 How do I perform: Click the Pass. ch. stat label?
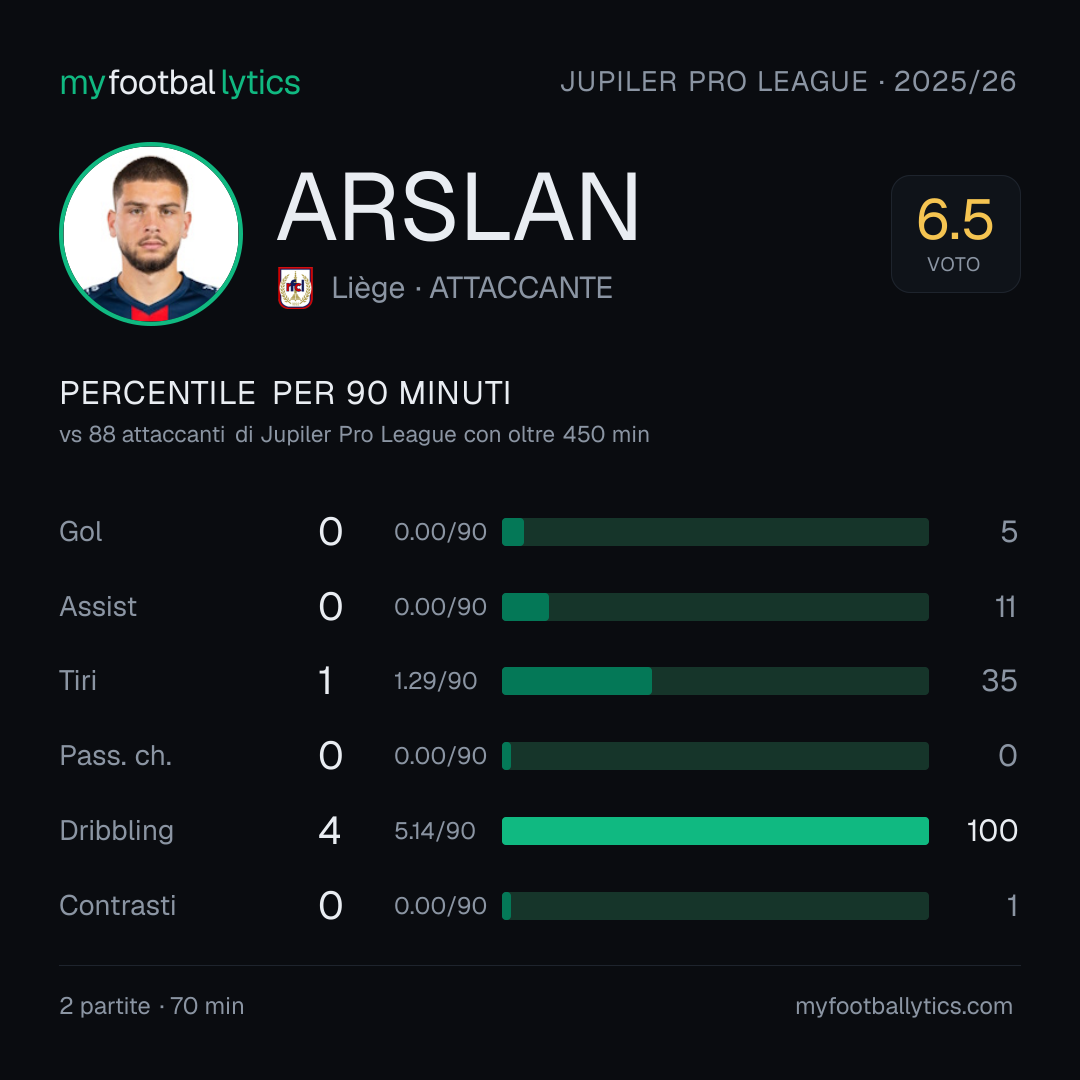(116, 756)
